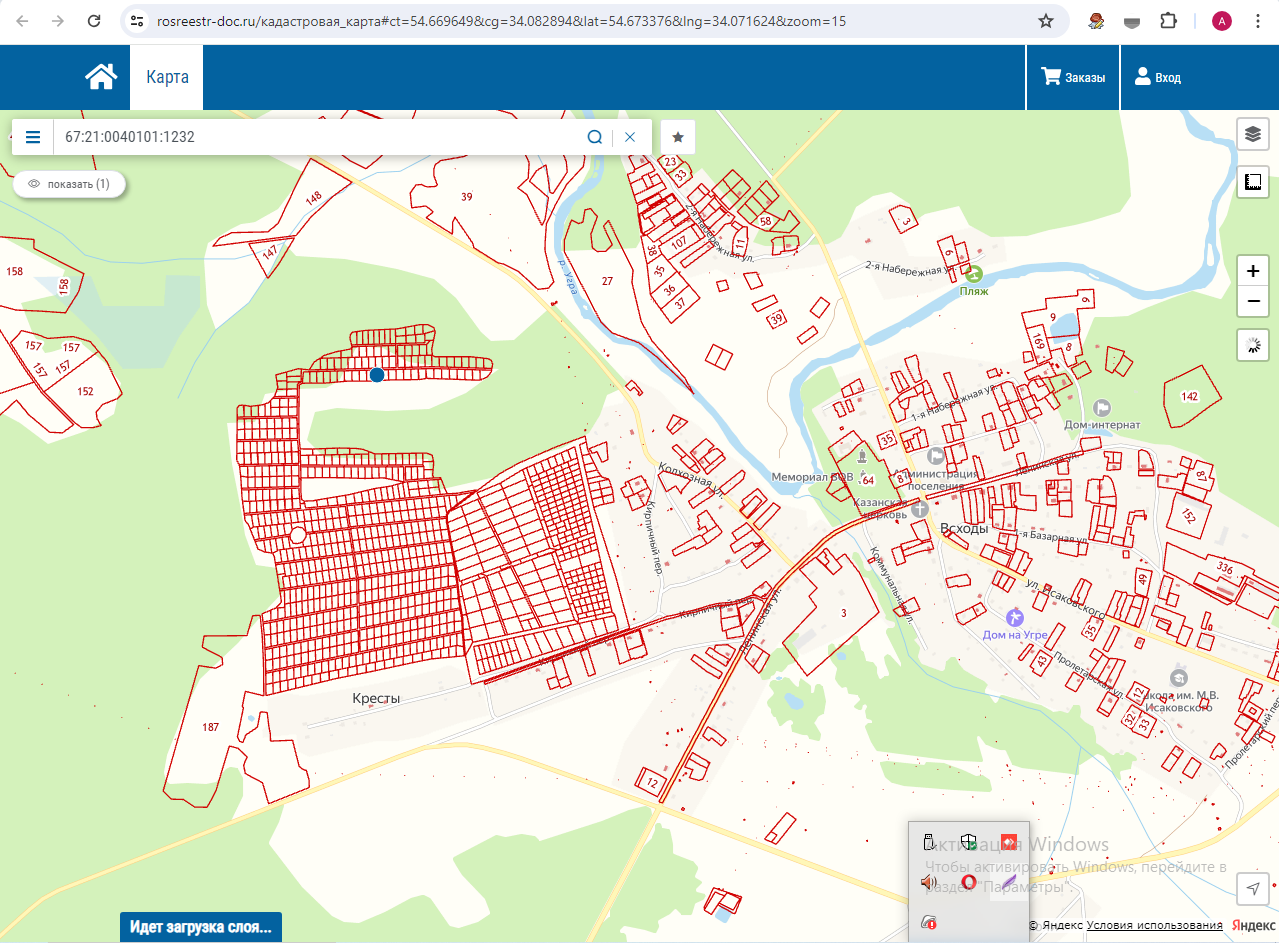Viewport: 1279px width, 943px height.
Task: Toggle the 'показать (1)' visibility button
Action: point(69,184)
